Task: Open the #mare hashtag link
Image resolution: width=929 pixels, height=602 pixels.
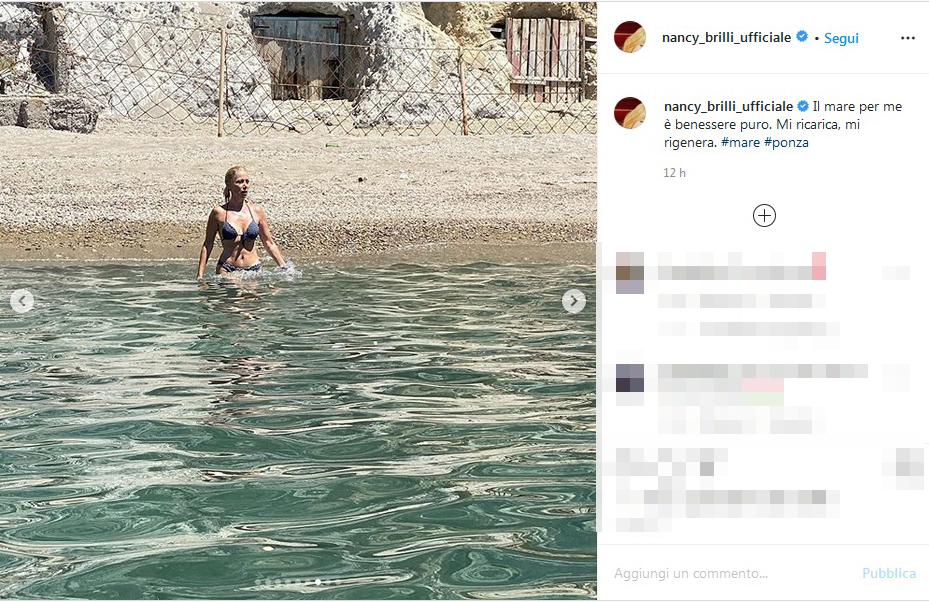Action: point(740,142)
